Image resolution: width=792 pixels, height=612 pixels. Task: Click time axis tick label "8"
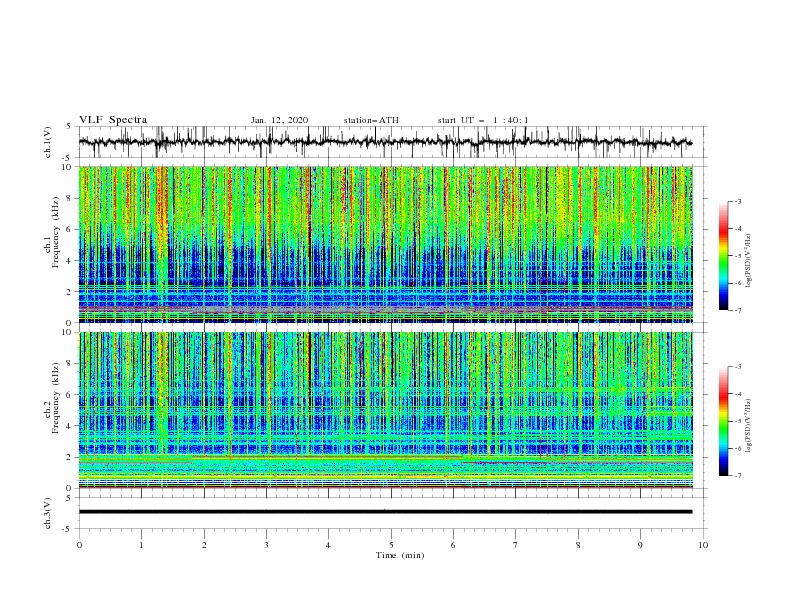coord(578,545)
